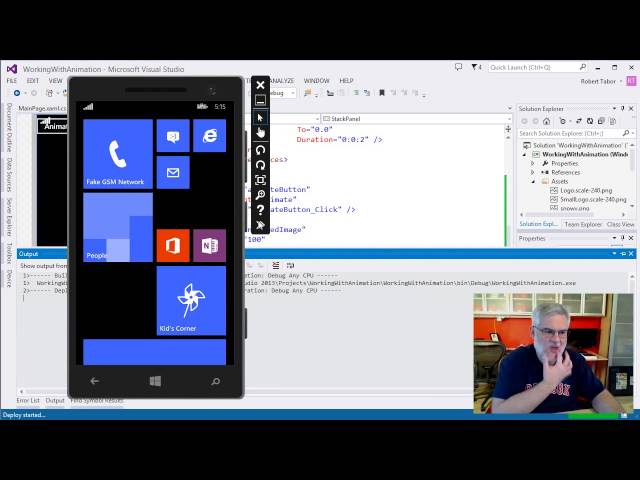Click the emulator fit to screen icon
640x480 pixels.
coord(260,180)
